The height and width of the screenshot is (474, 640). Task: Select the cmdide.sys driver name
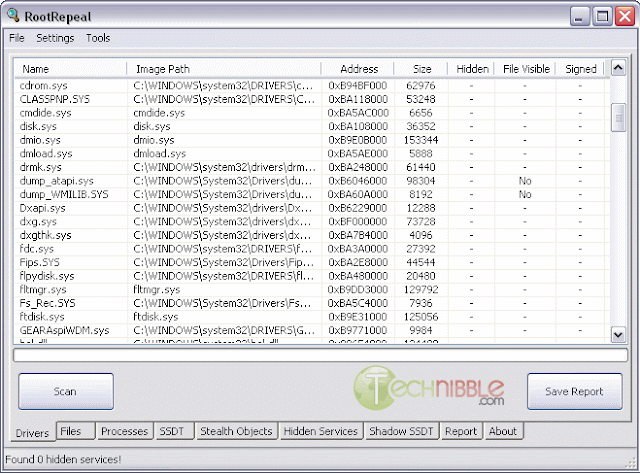coord(45,113)
